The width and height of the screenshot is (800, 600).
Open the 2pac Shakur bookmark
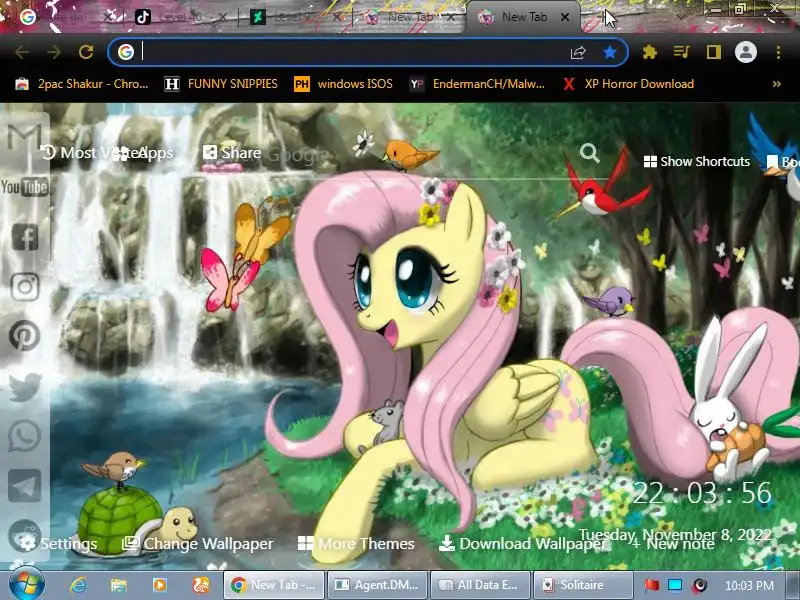coord(82,84)
